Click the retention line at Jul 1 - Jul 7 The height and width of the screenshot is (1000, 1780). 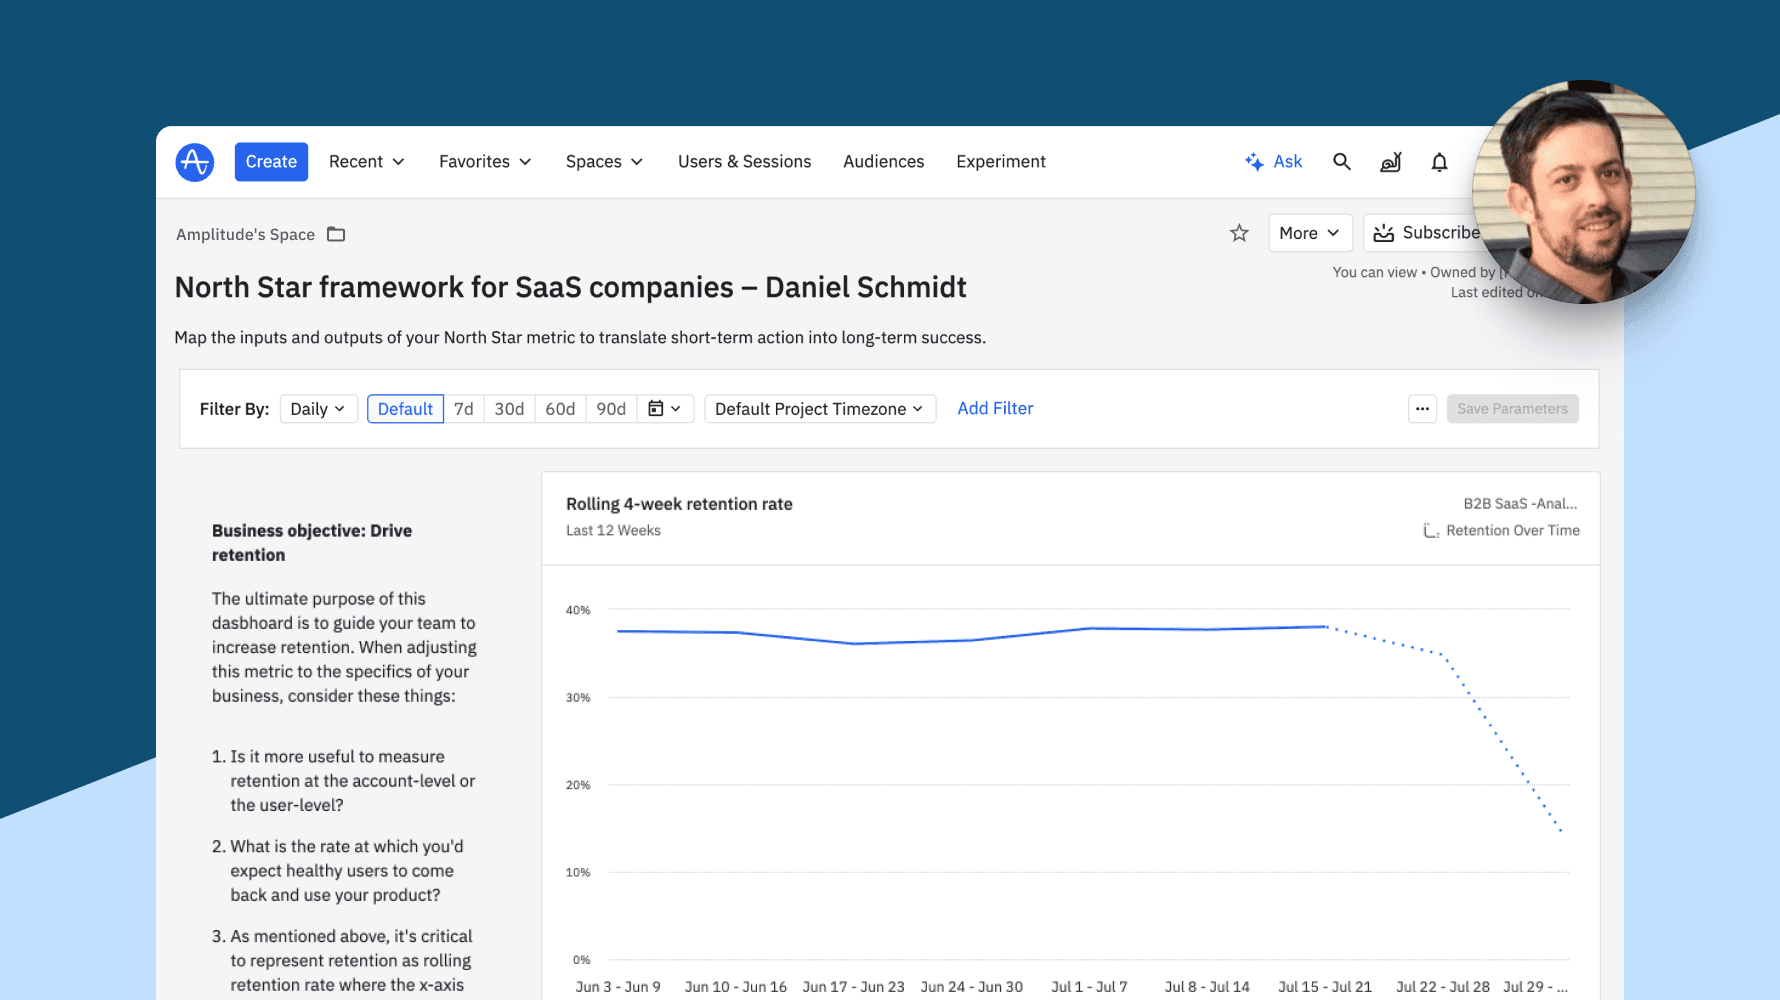(1089, 629)
